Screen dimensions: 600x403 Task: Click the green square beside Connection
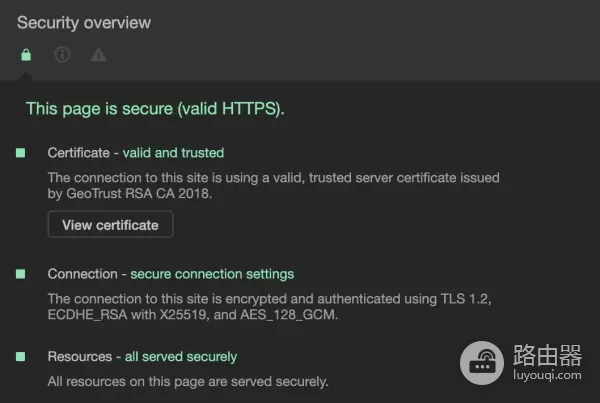point(20,274)
